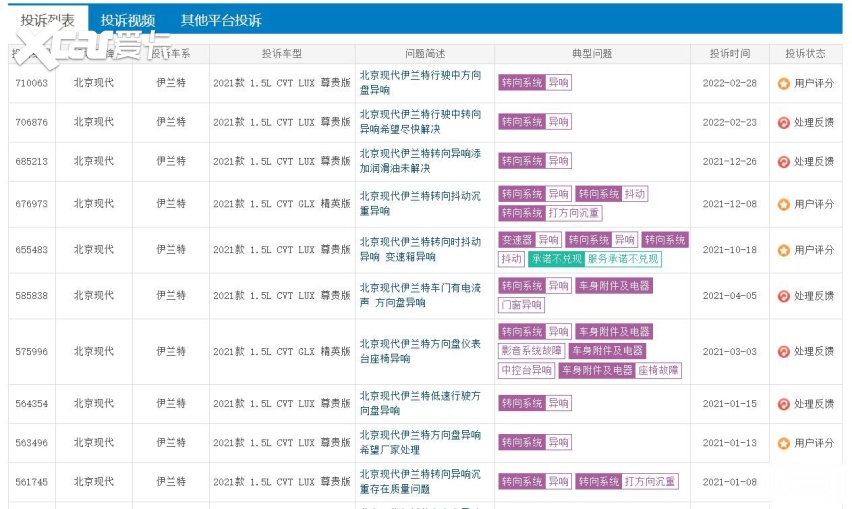Click 座椅故障 tag in row 575996
This screenshot has height=509, width=852.
pos(659,370)
